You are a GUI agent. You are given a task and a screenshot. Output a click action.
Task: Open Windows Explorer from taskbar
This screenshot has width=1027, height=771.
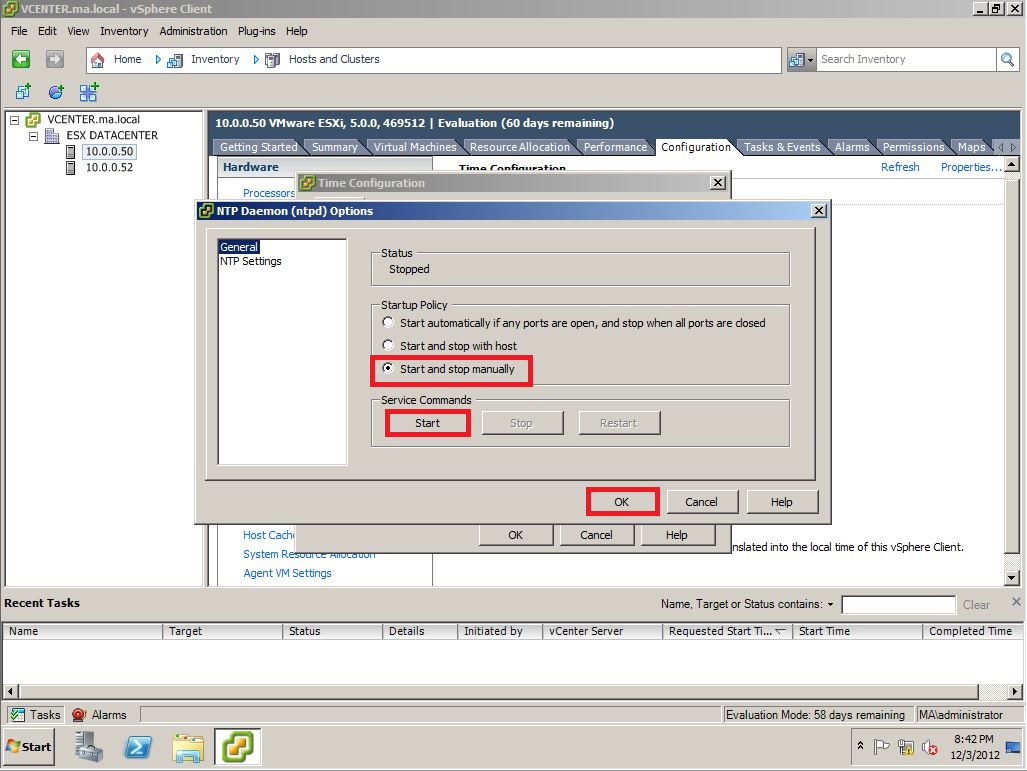pyautogui.click(x=188, y=747)
